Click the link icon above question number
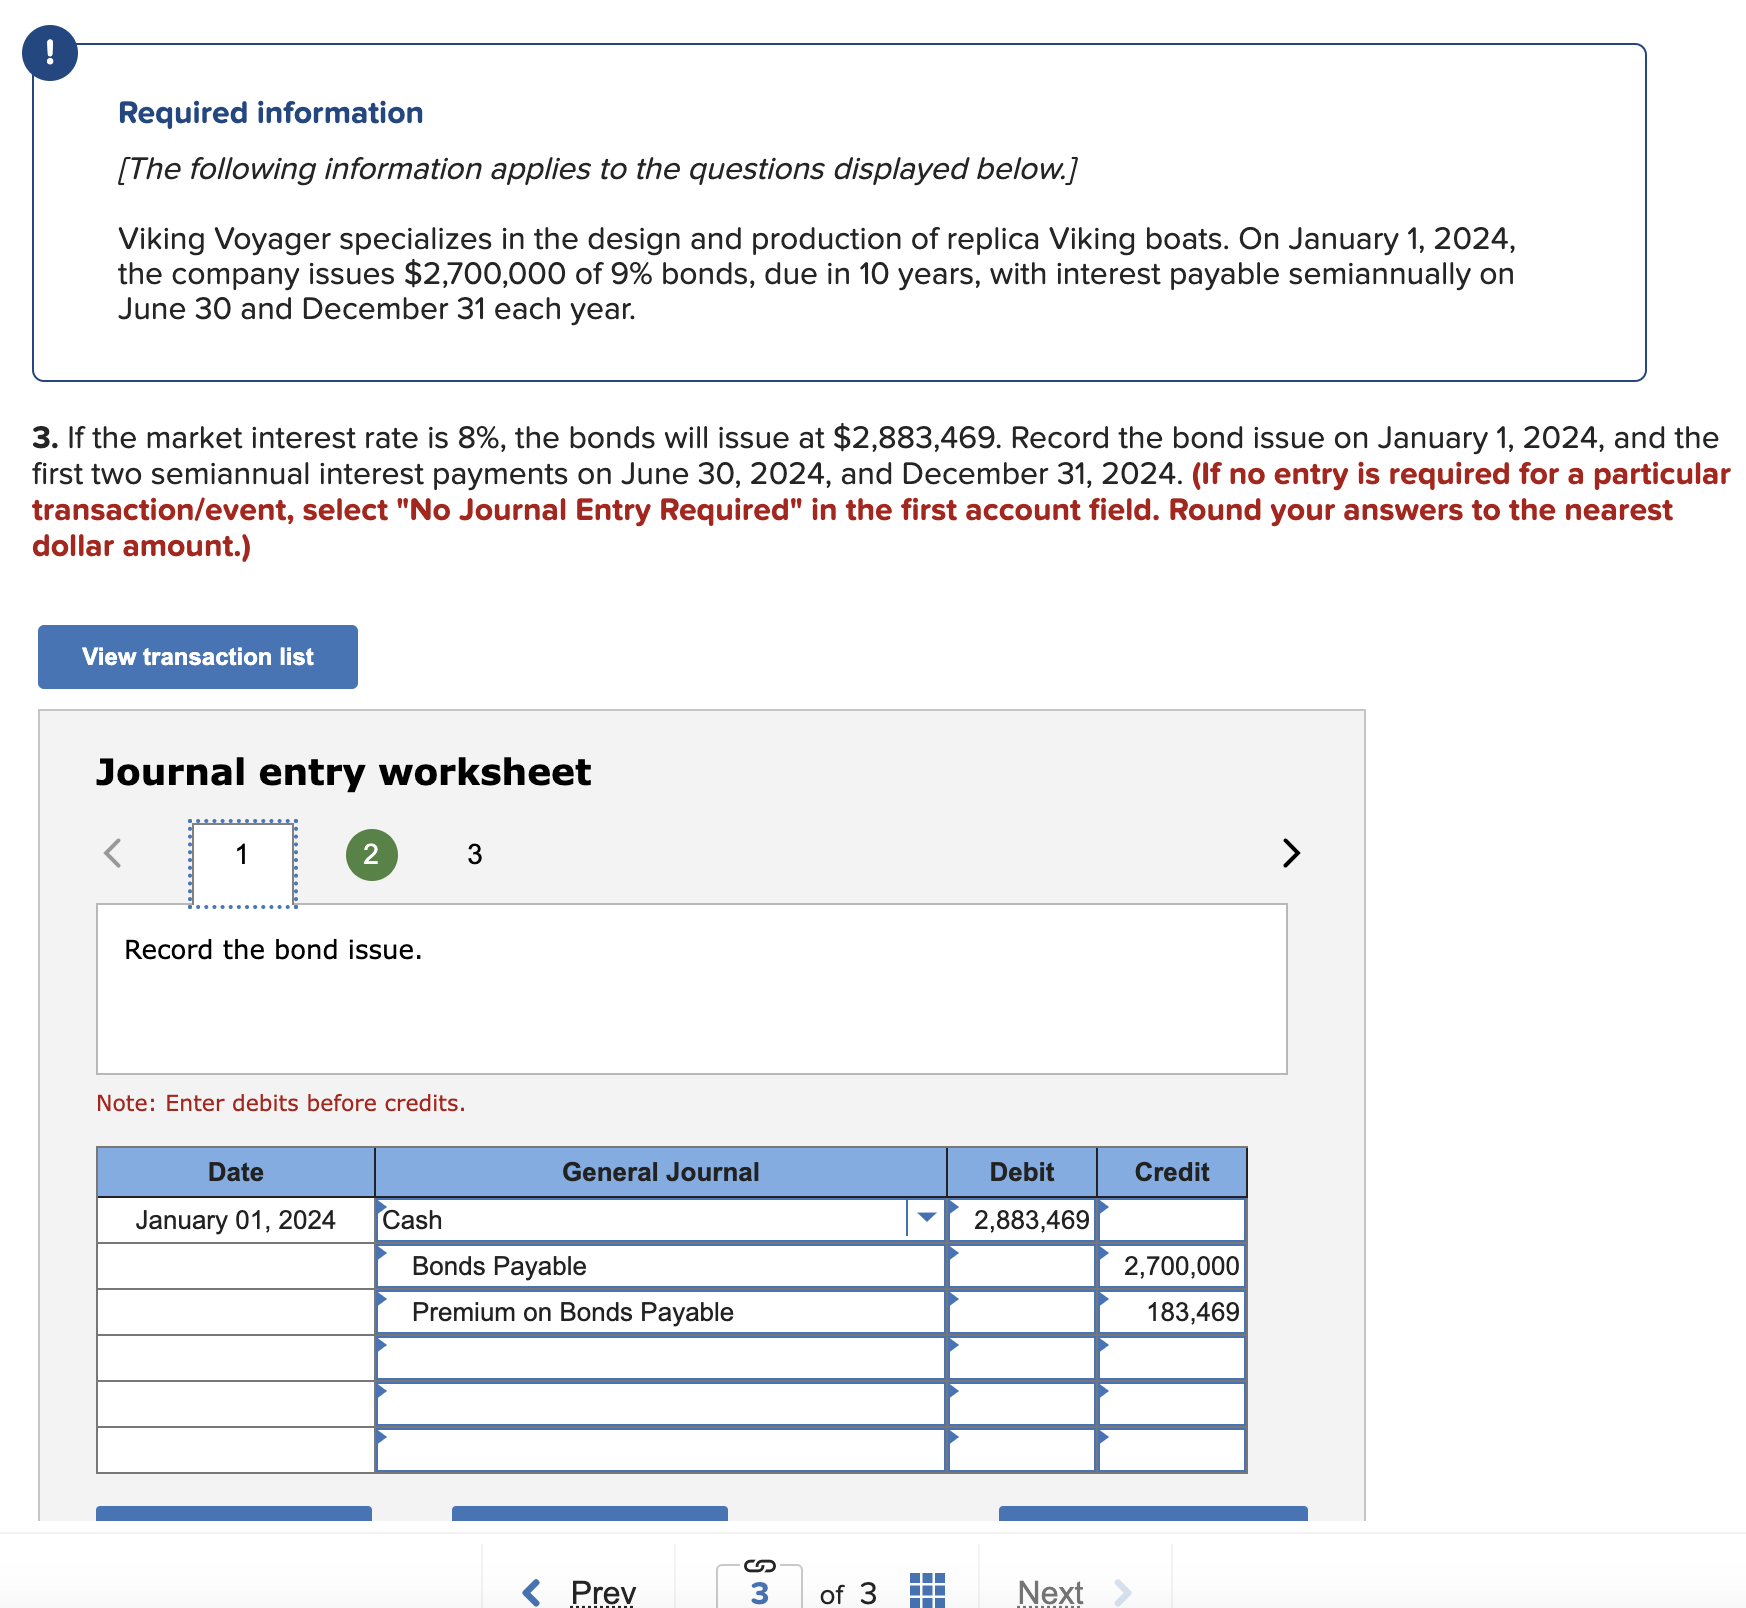This screenshot has height=1608, width=1746. (x=760, y=1565)
